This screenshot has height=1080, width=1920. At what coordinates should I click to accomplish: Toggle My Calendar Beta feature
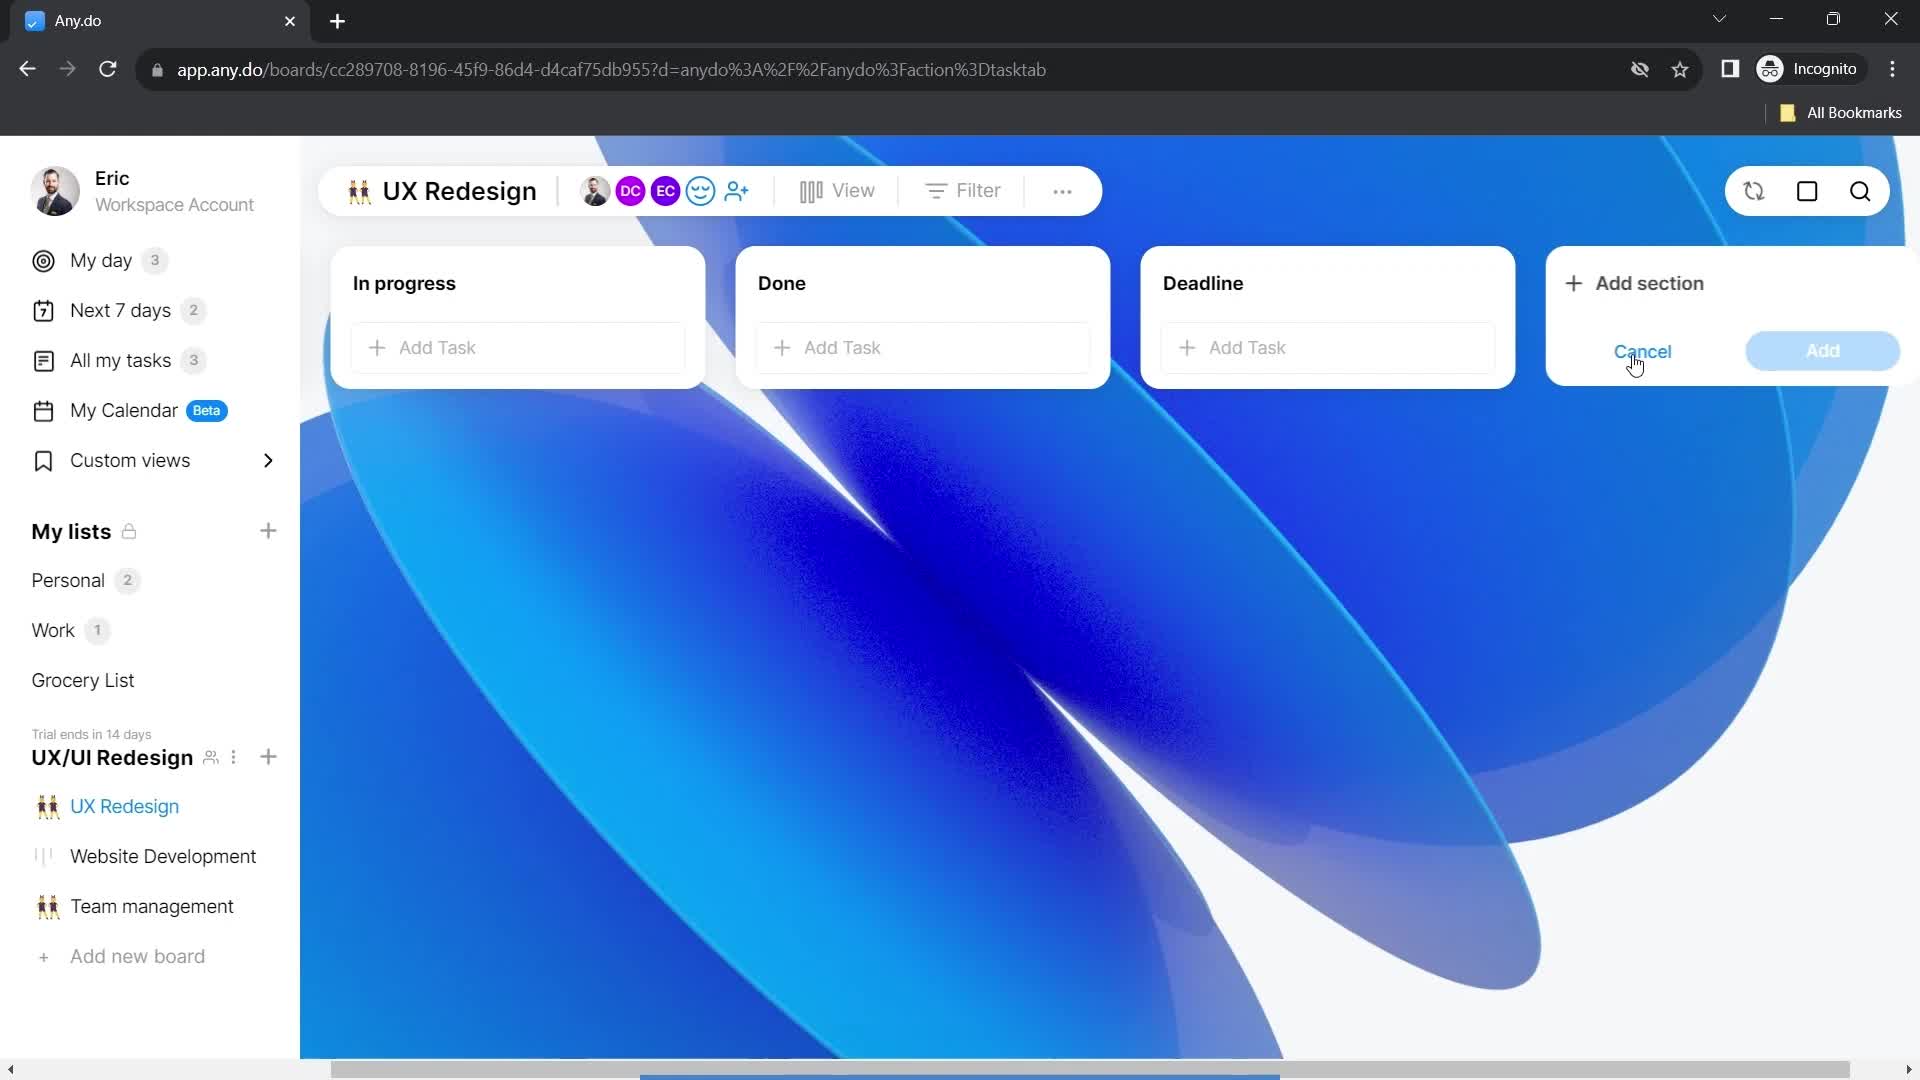tap(123, 410)
